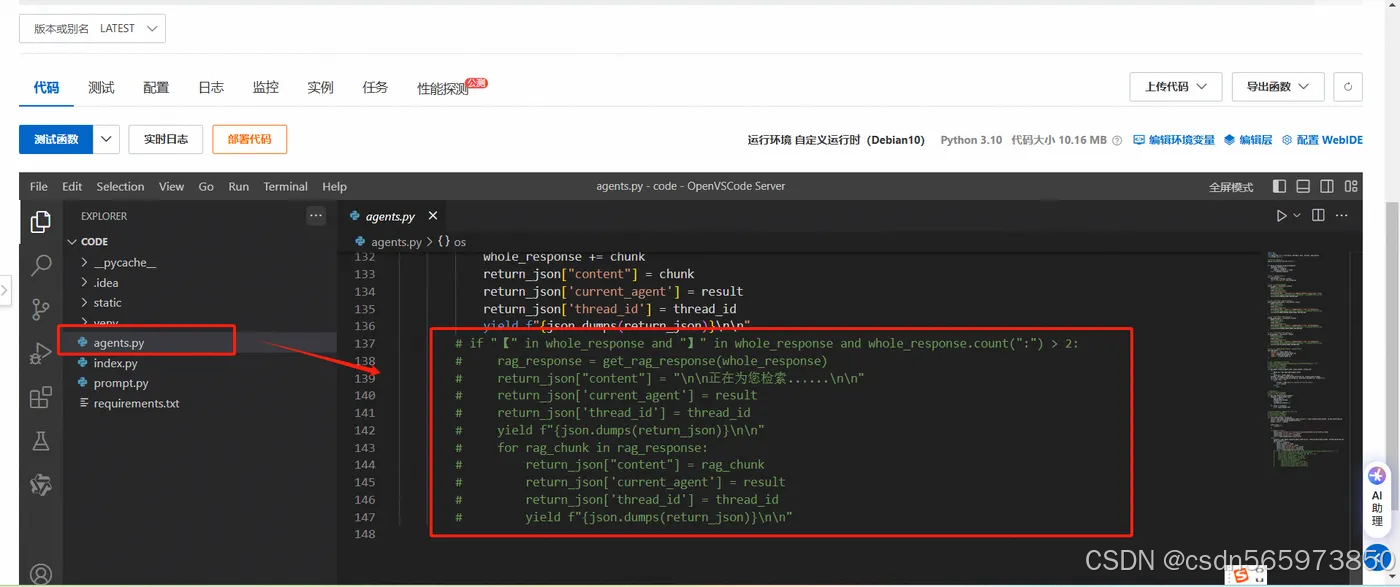The width and height of the screenshot is (1400, 587).
Task: Open the dropdown arrow next to 测试函数
Action: (x=107, y=139)
